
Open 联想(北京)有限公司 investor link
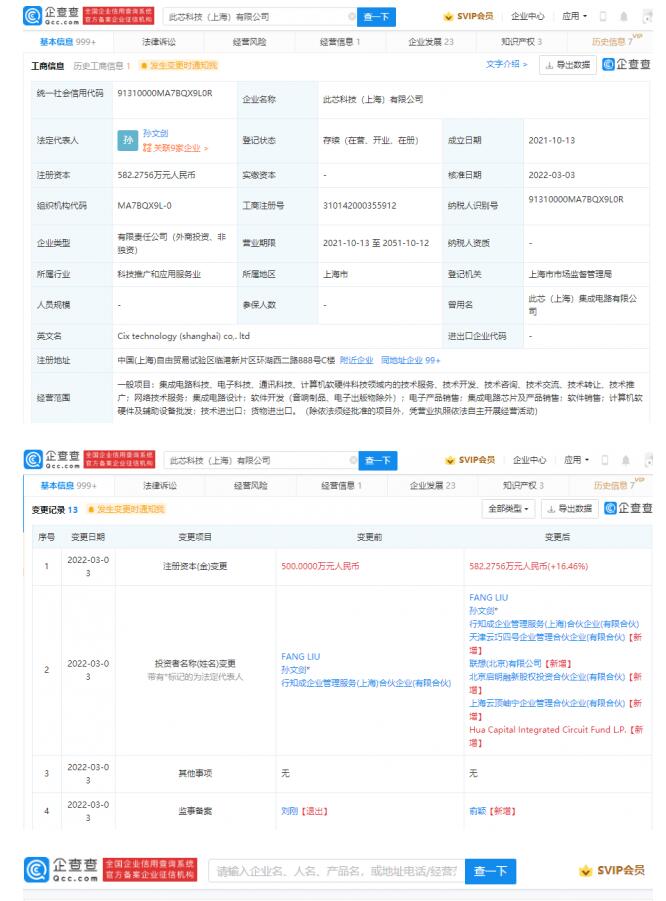[x=505, y=663]
